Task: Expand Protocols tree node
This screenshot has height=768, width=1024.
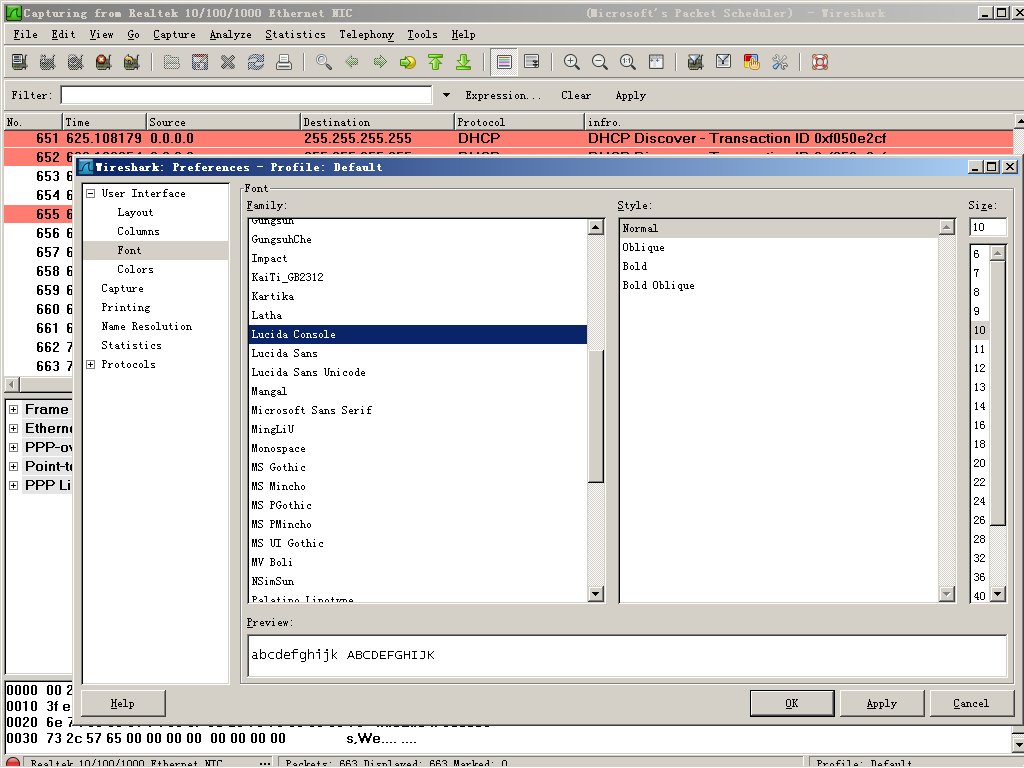Action: tap(91, 364)
